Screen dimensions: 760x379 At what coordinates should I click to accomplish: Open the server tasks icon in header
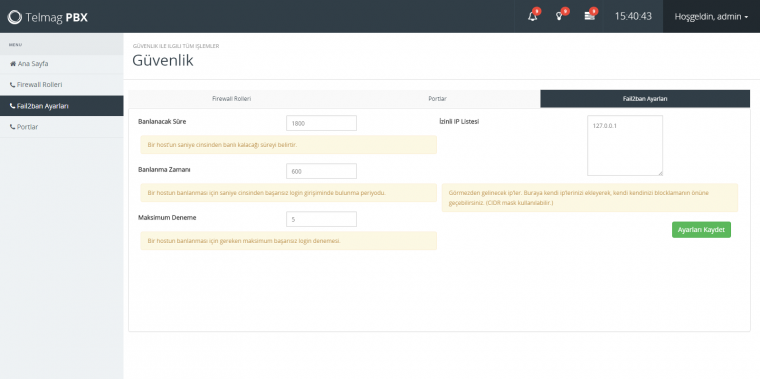589,16
